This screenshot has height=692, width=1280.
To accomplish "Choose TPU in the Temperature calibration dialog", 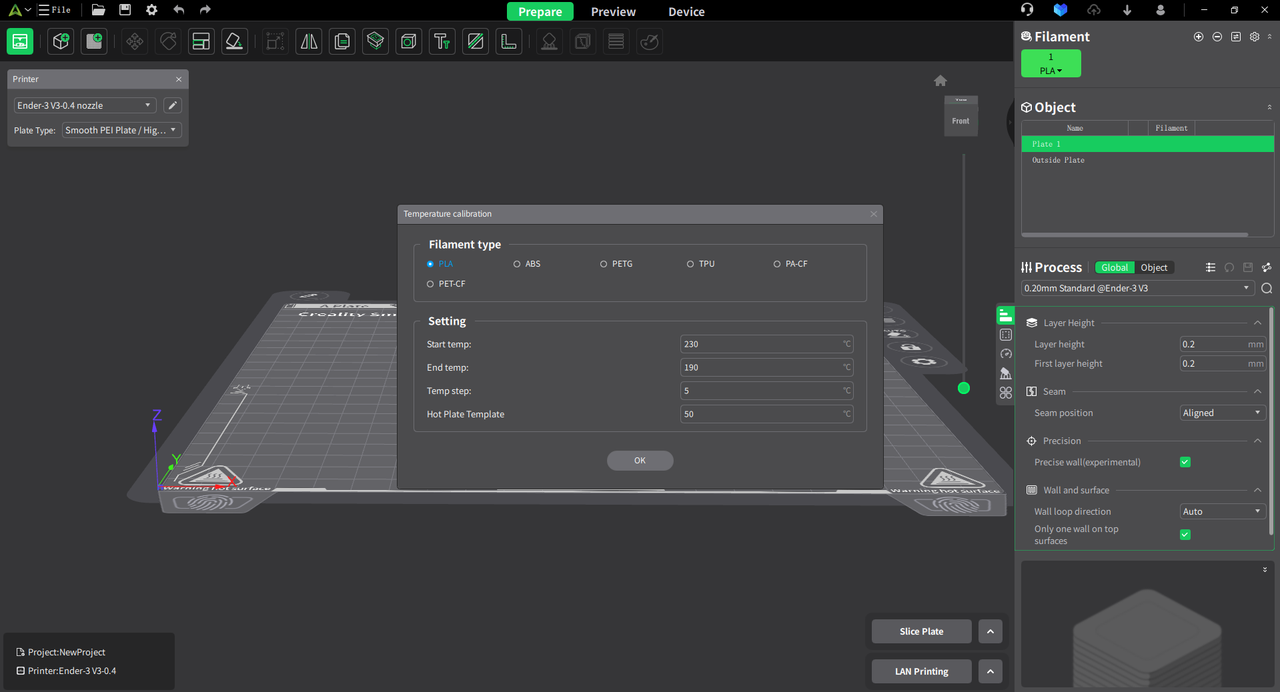I will (690, 263).
